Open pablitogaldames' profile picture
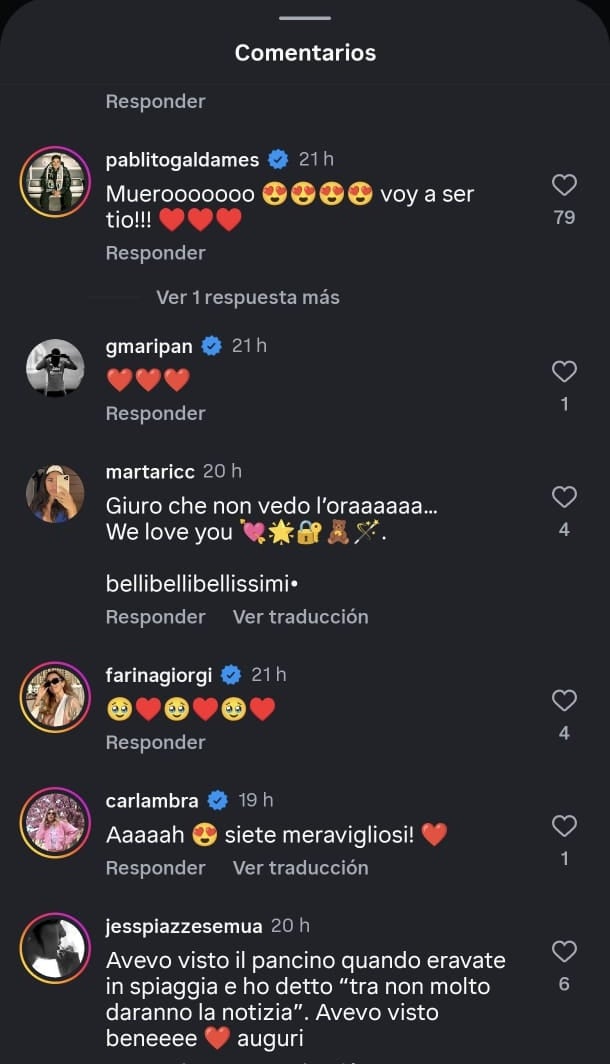This screenshot has height=1064, width=610. click(55, 181)
